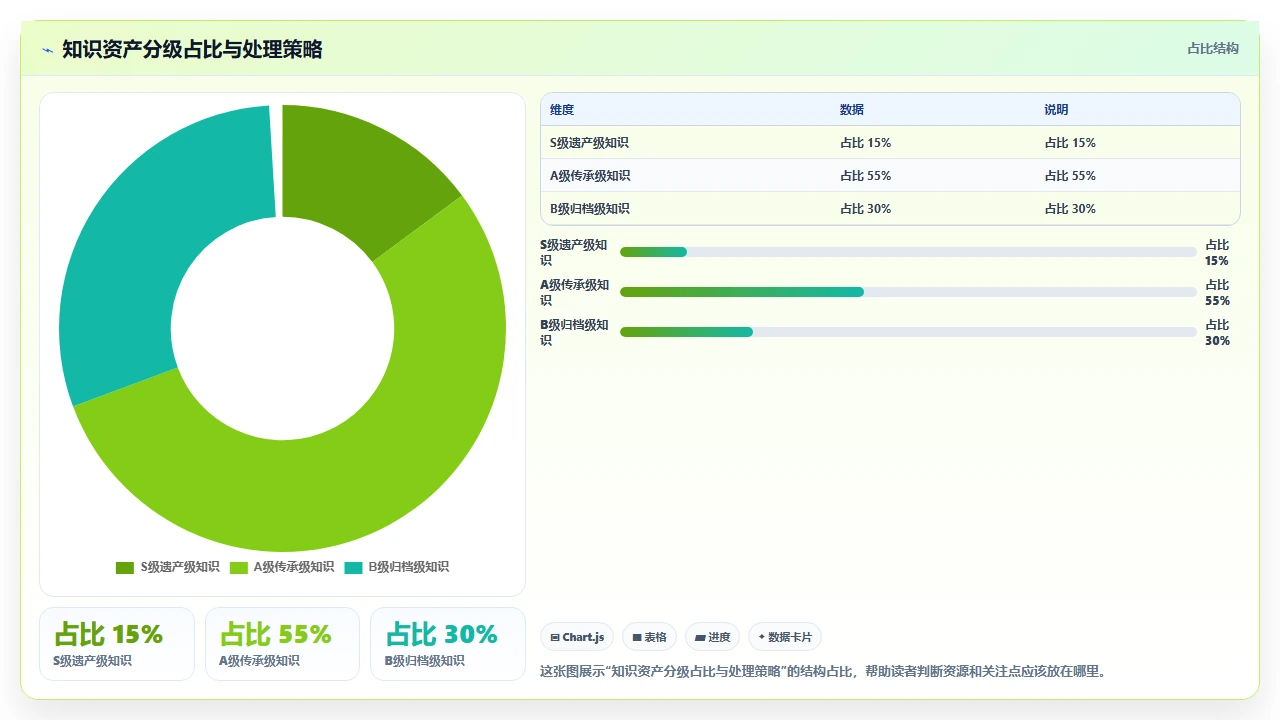Click the description sentence below the tags
This screenshot has height=720, width=1280.
825,671
